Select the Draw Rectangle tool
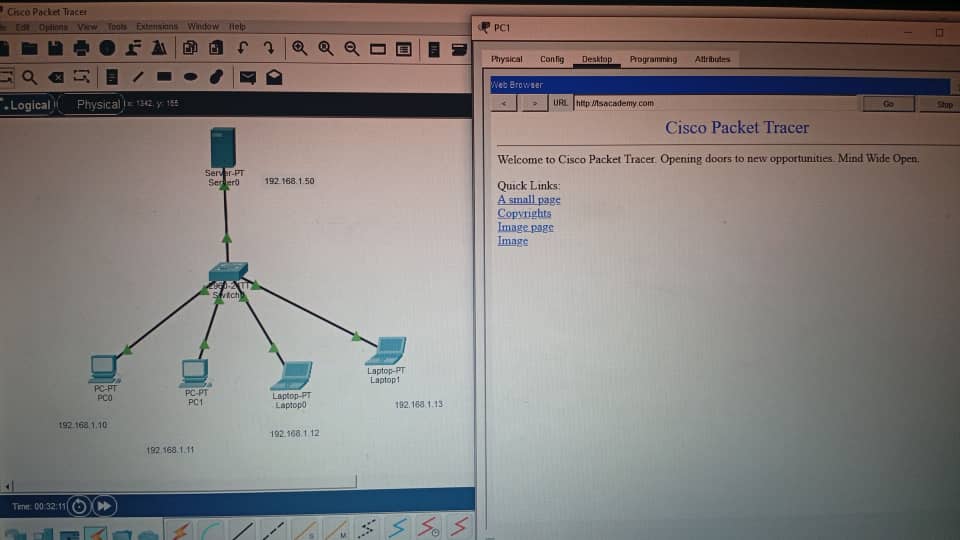 pos(164,77)
